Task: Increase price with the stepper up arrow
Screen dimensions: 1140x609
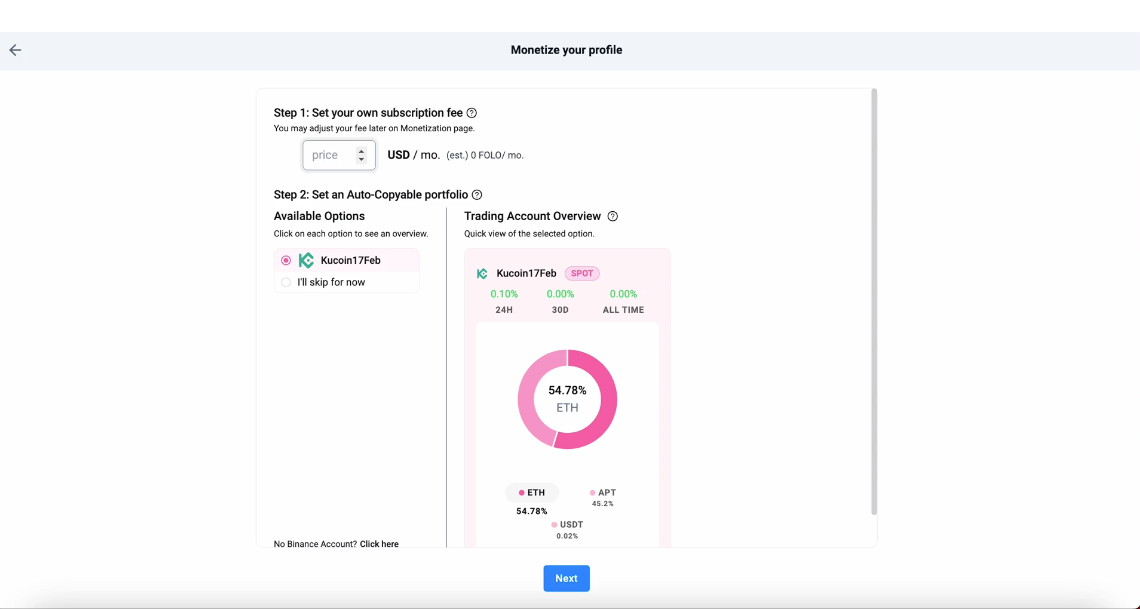Action: click(x=361, y=151)
